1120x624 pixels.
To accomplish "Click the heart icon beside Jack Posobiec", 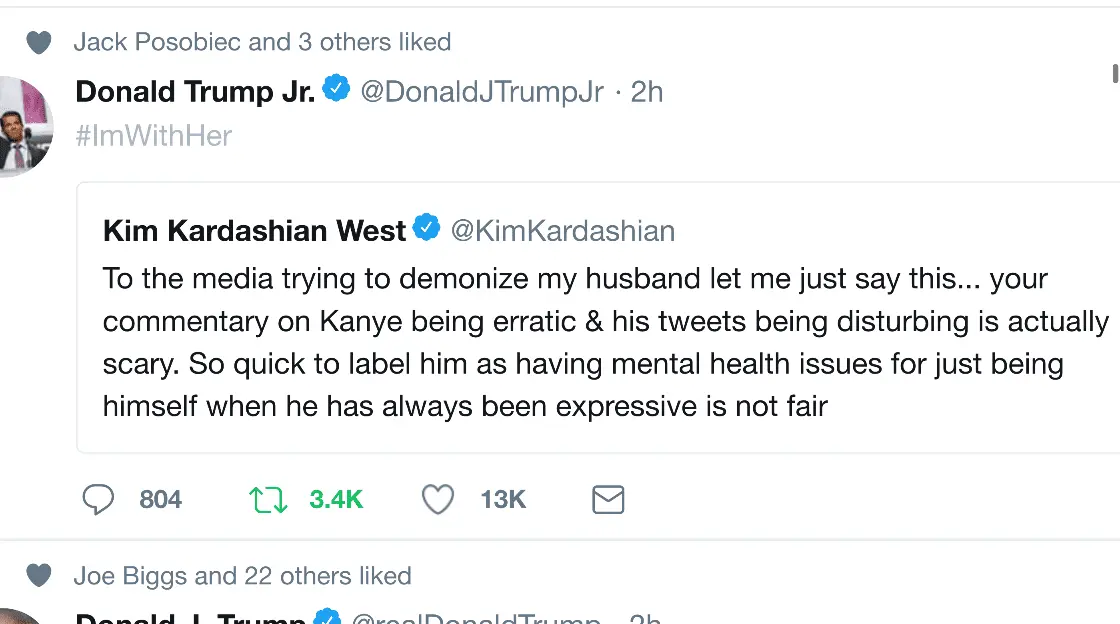I will (x=38, y=42).
